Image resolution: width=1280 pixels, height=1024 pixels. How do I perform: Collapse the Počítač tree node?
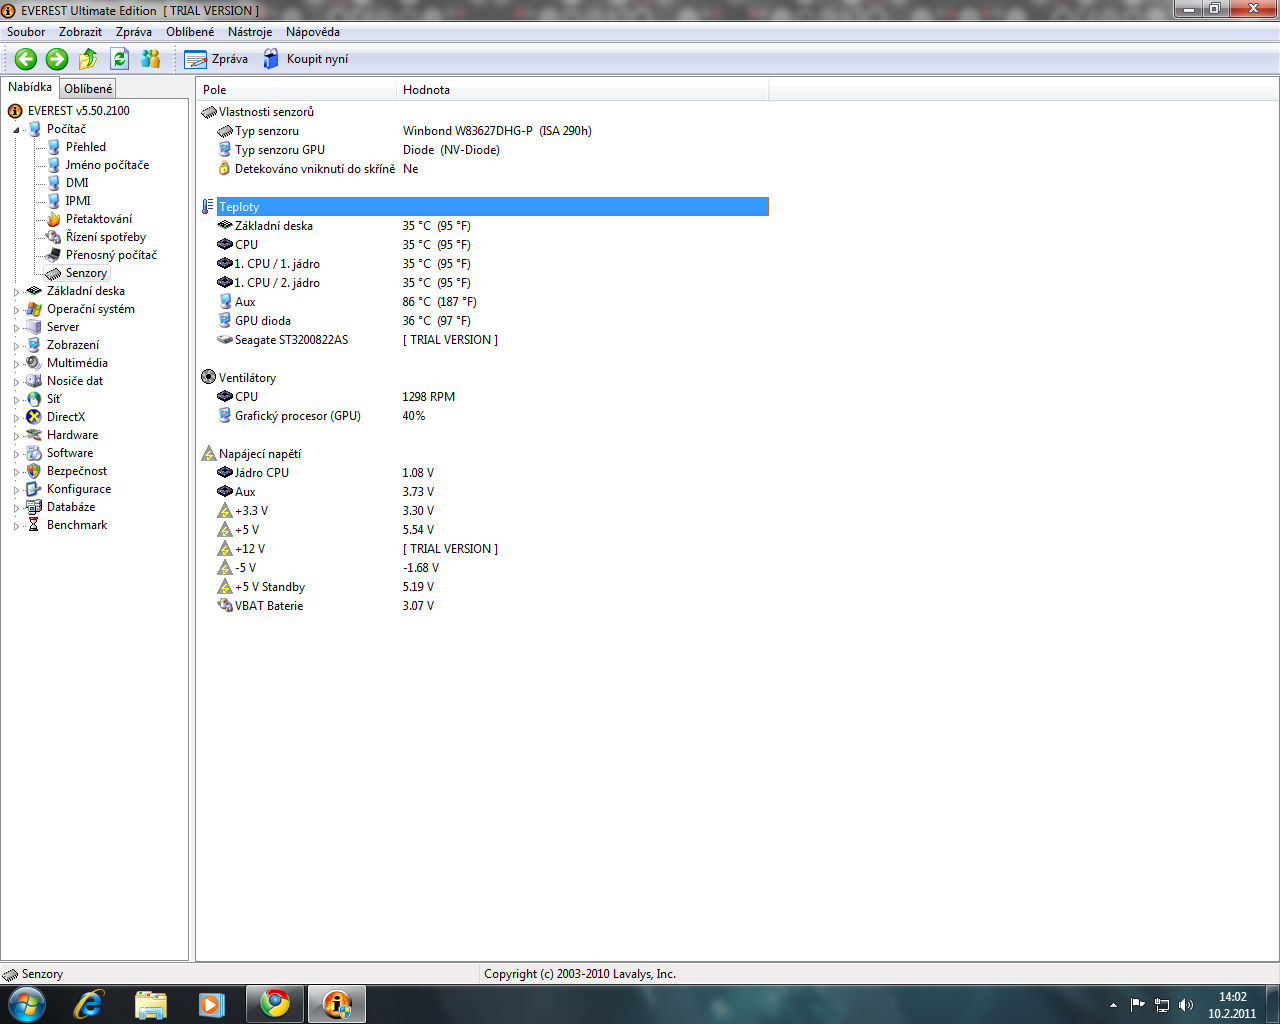click(x=17, y=130)
